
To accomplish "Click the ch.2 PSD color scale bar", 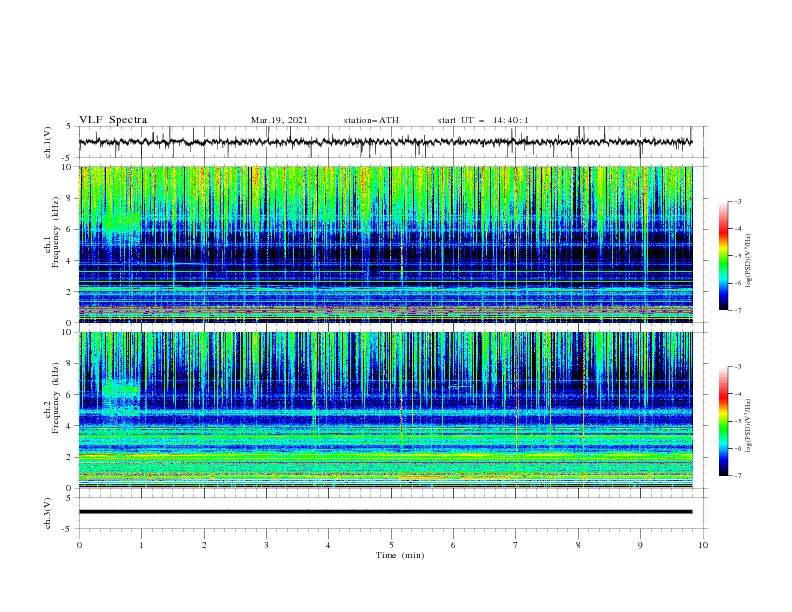I will (723, 421).
